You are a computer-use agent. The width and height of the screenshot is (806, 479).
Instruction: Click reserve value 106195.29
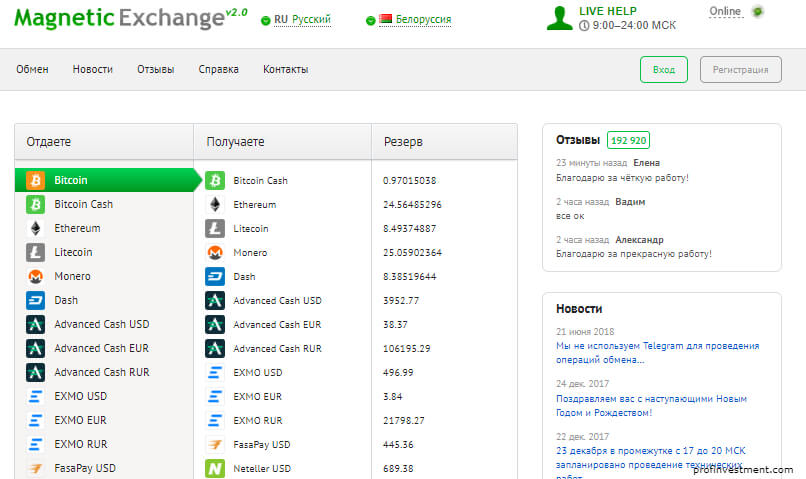pyautogui.click(x=407, y=348)
